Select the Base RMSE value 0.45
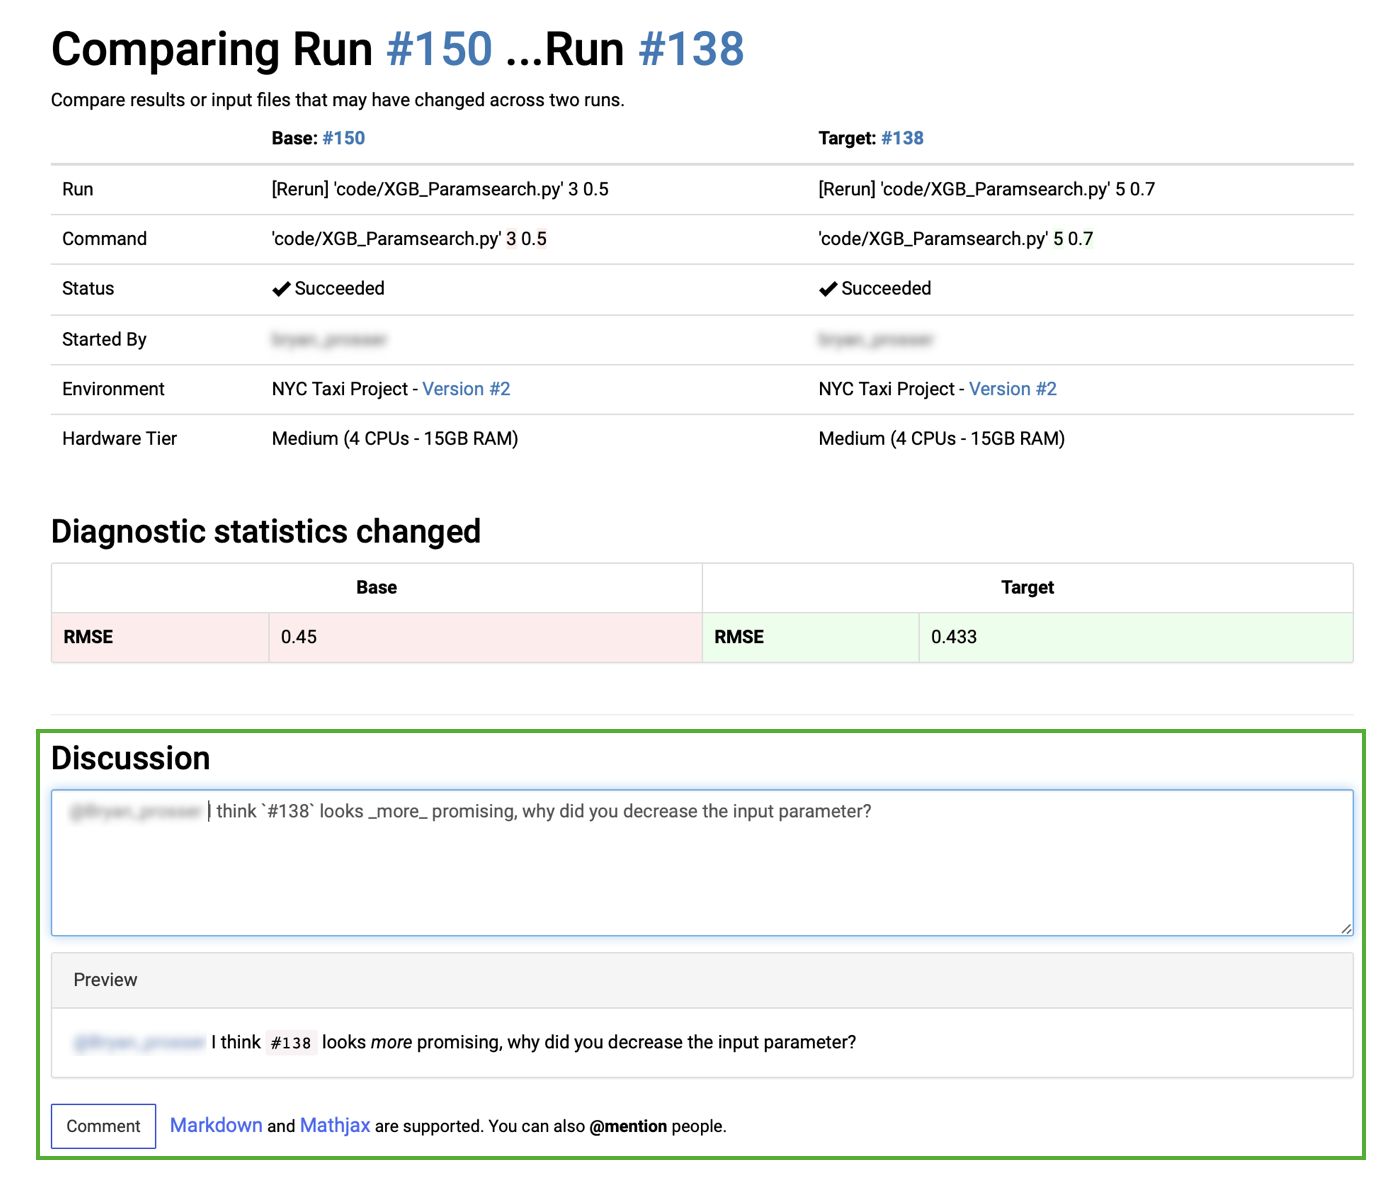This screenshot has width=1386, height=1188. coord(299,637)
